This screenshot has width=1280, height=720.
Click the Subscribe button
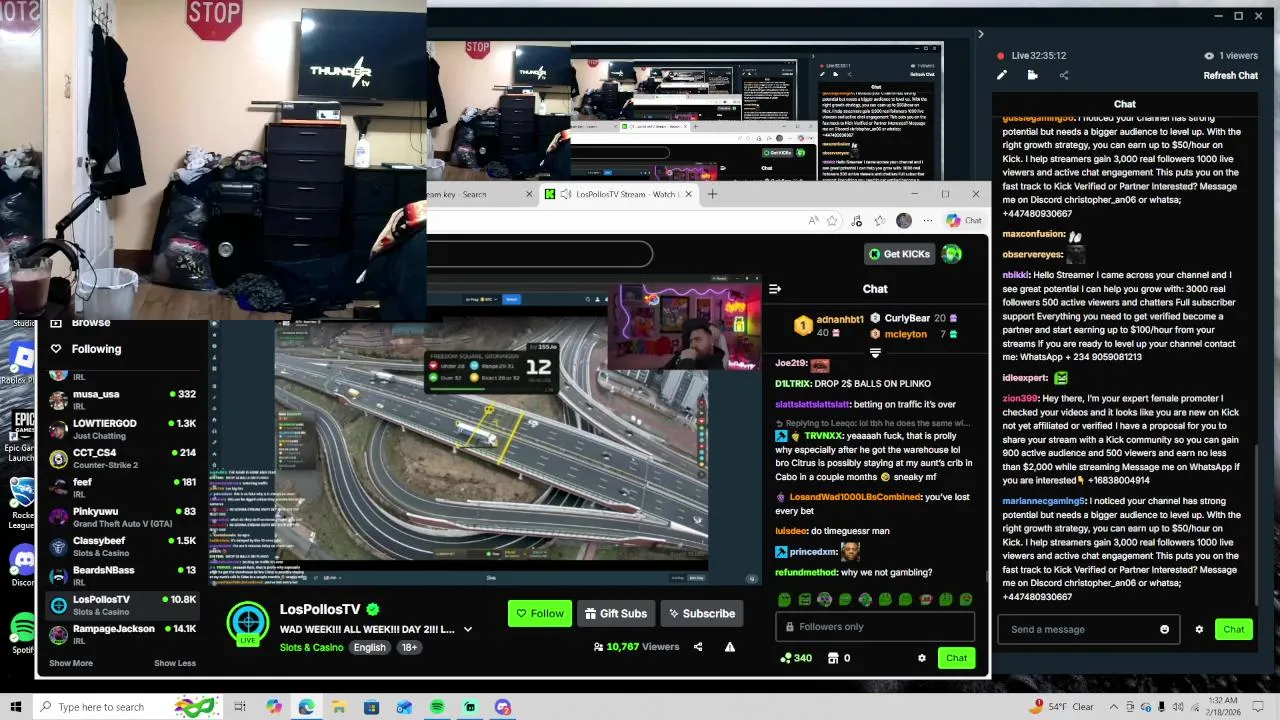coord(702,614)
